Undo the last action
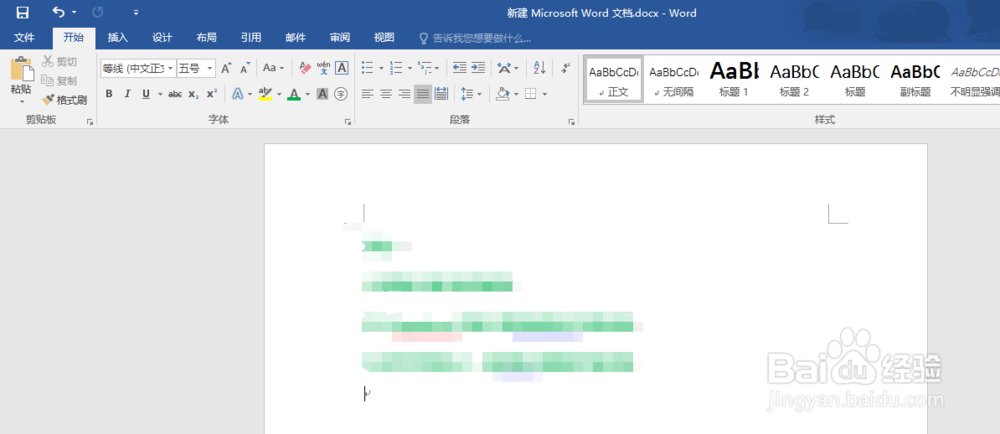 pos(58,12)
